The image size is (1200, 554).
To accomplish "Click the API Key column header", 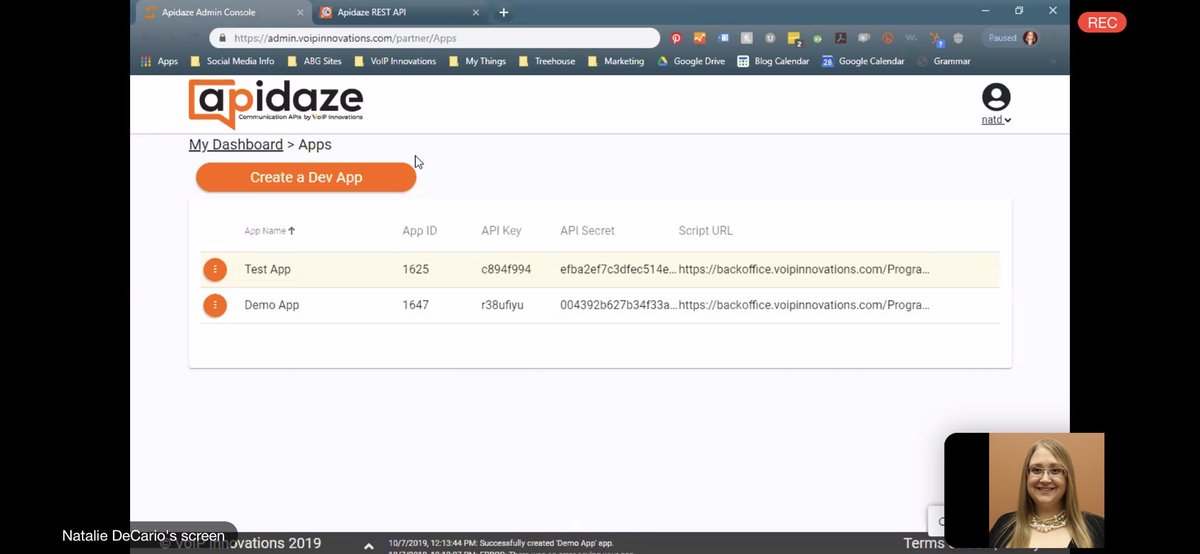I will click(x=501, y=231).
